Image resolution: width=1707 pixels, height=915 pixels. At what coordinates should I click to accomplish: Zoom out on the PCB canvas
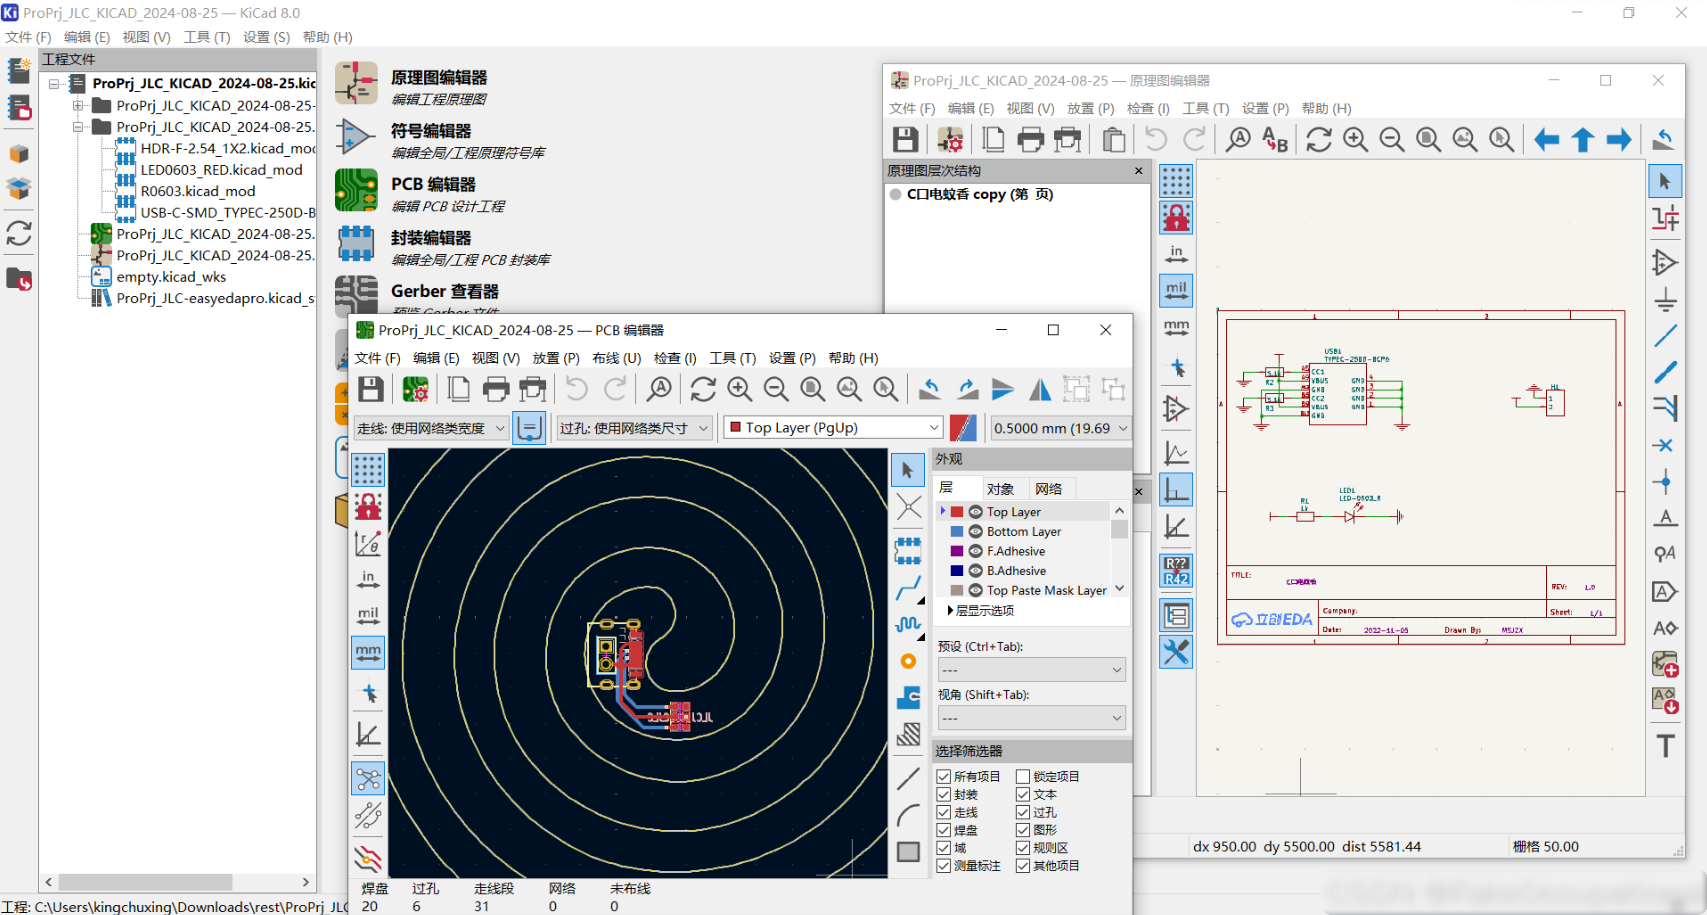(776, 389)
